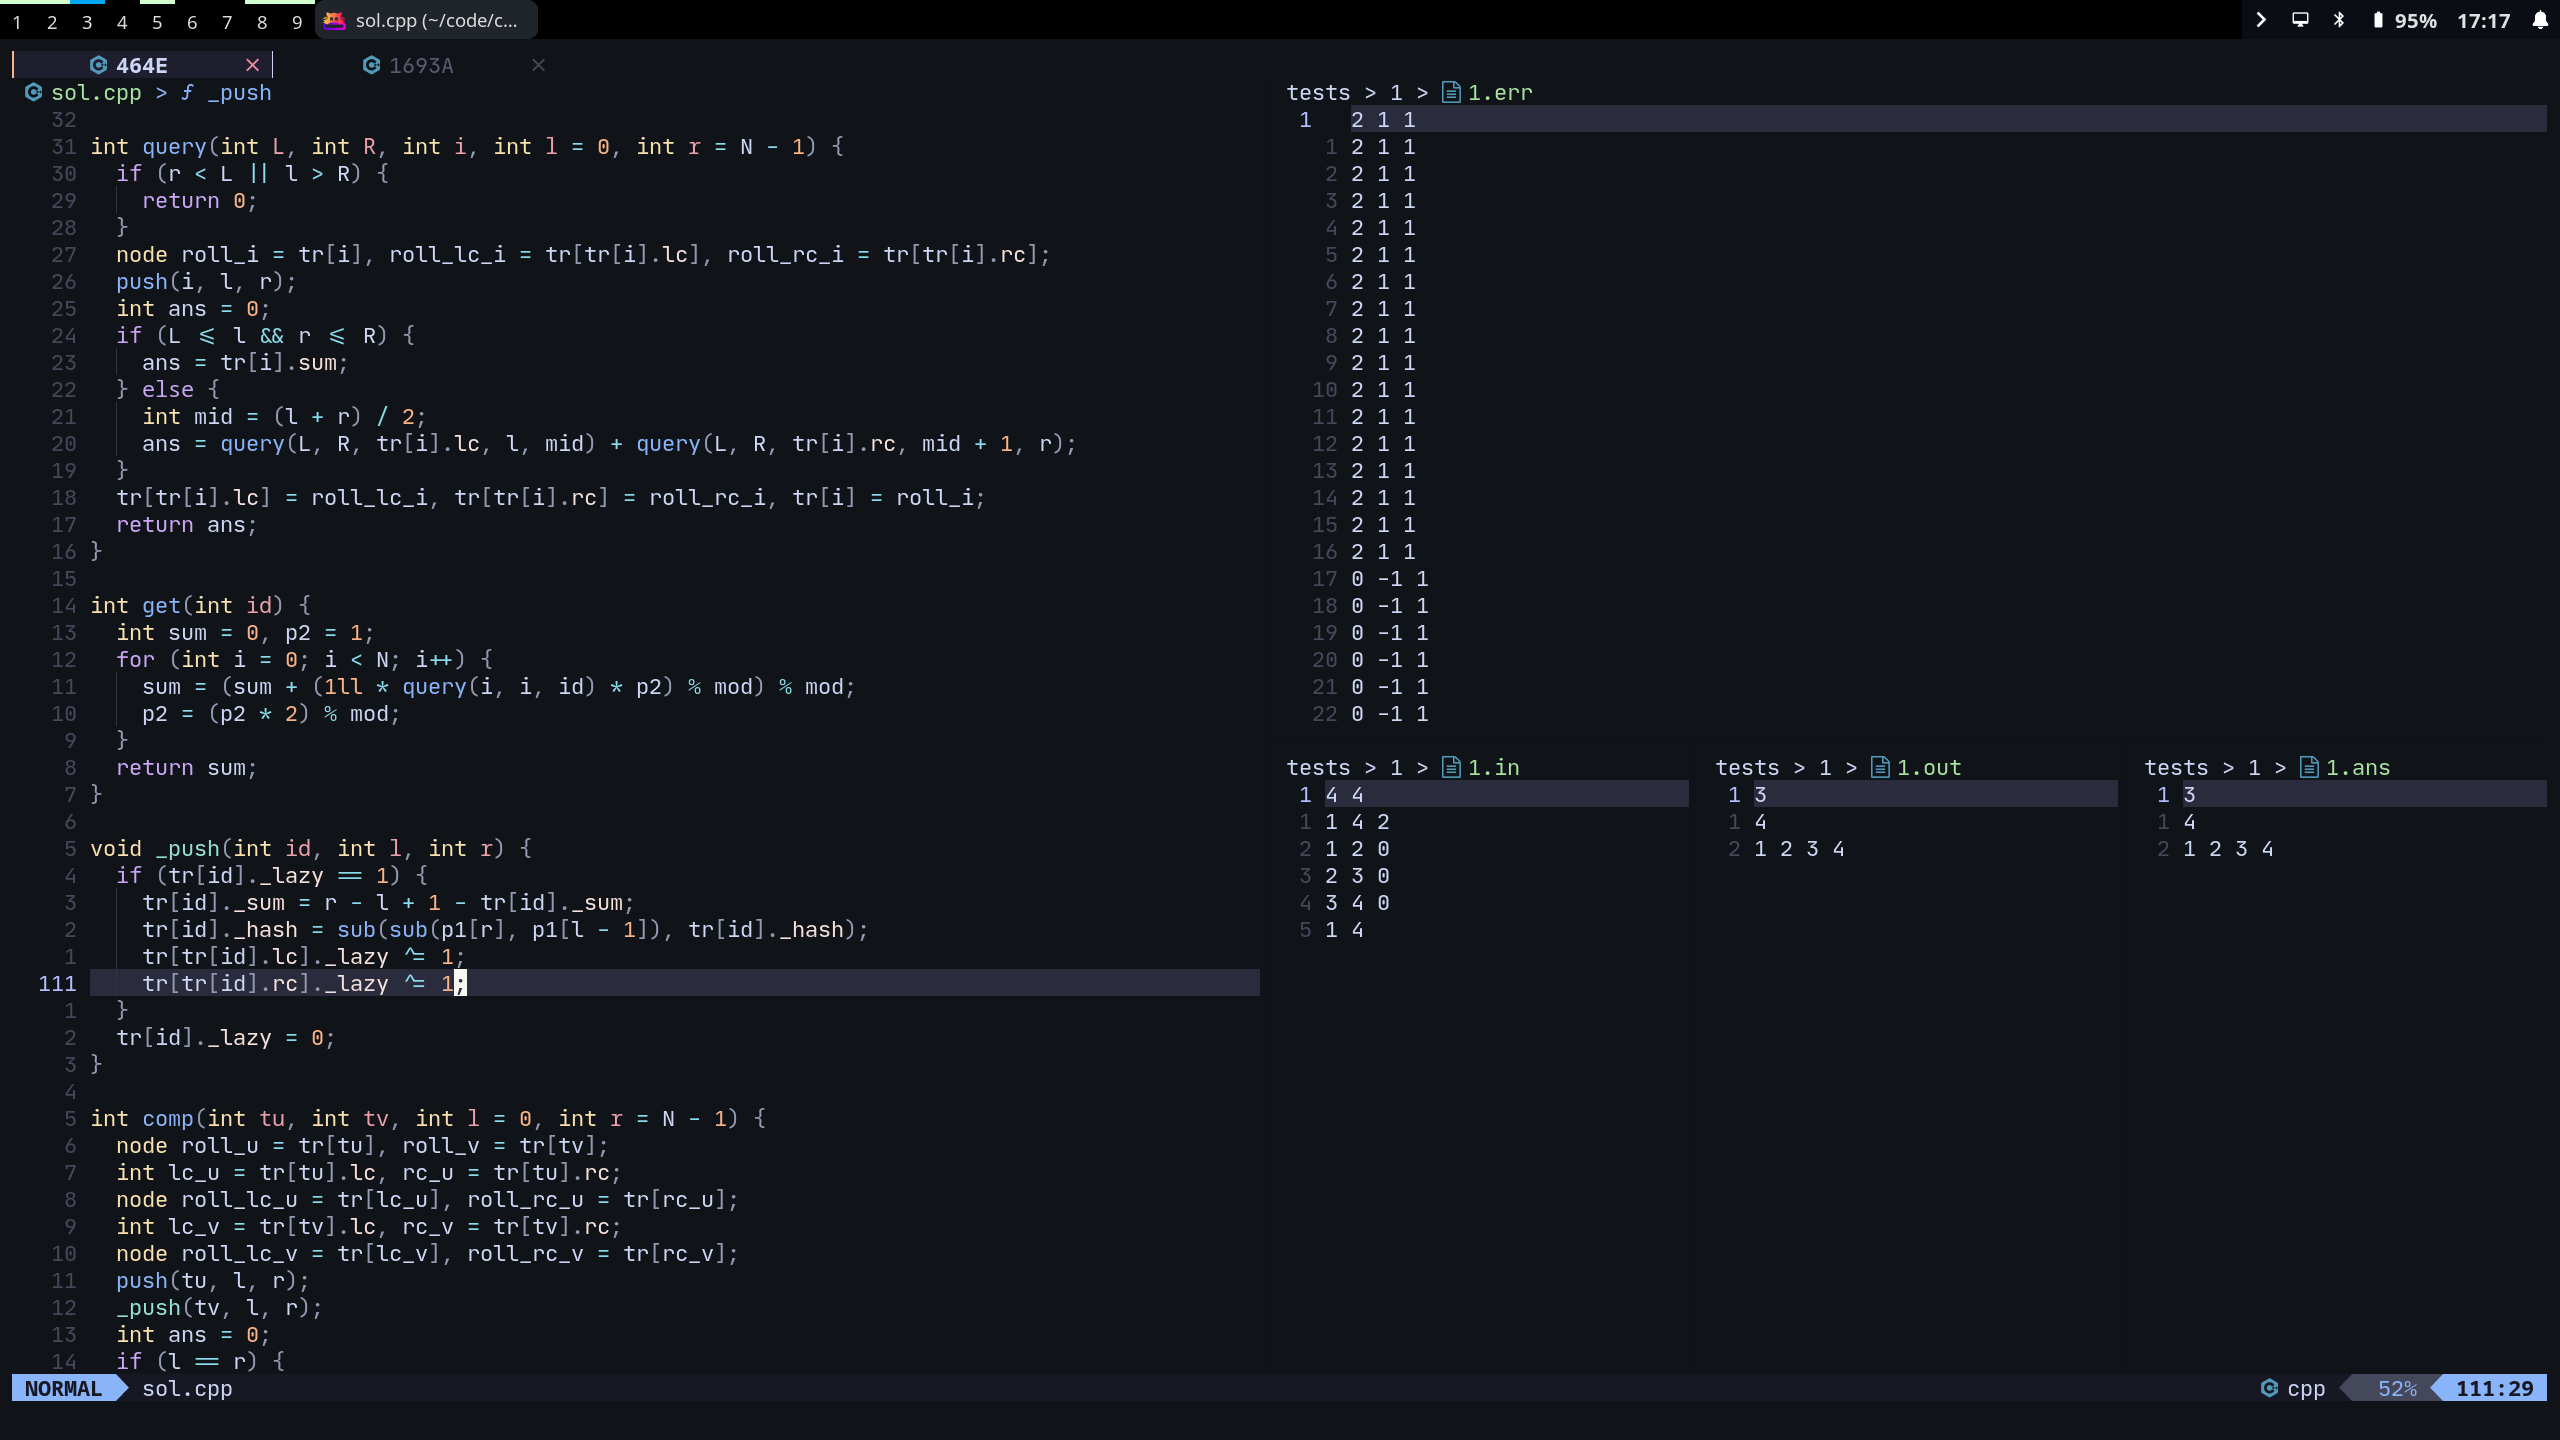Viewport: 2560px width, 1440px height.
Task: Click the '1 2 3 4' line in 1.ans
Action: point(2228,848)
